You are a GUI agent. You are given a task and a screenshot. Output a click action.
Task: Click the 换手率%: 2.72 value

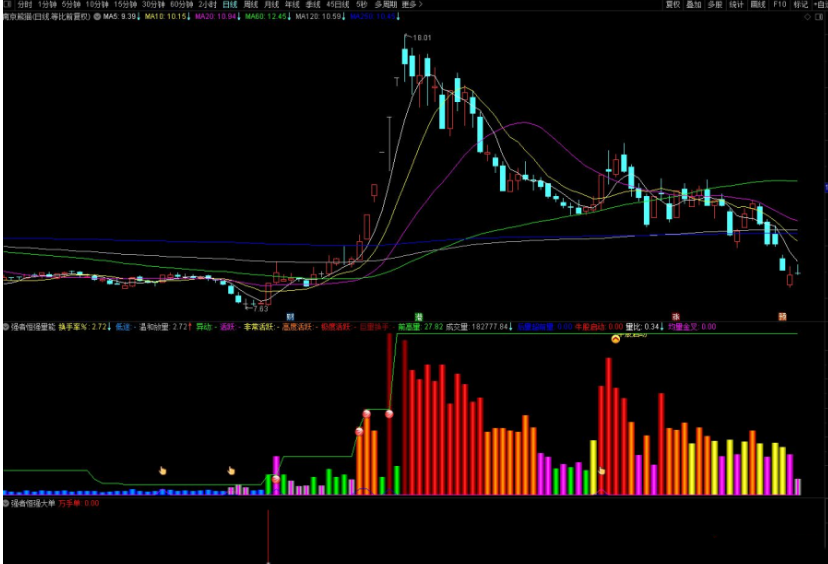click(x=84, y=327)
